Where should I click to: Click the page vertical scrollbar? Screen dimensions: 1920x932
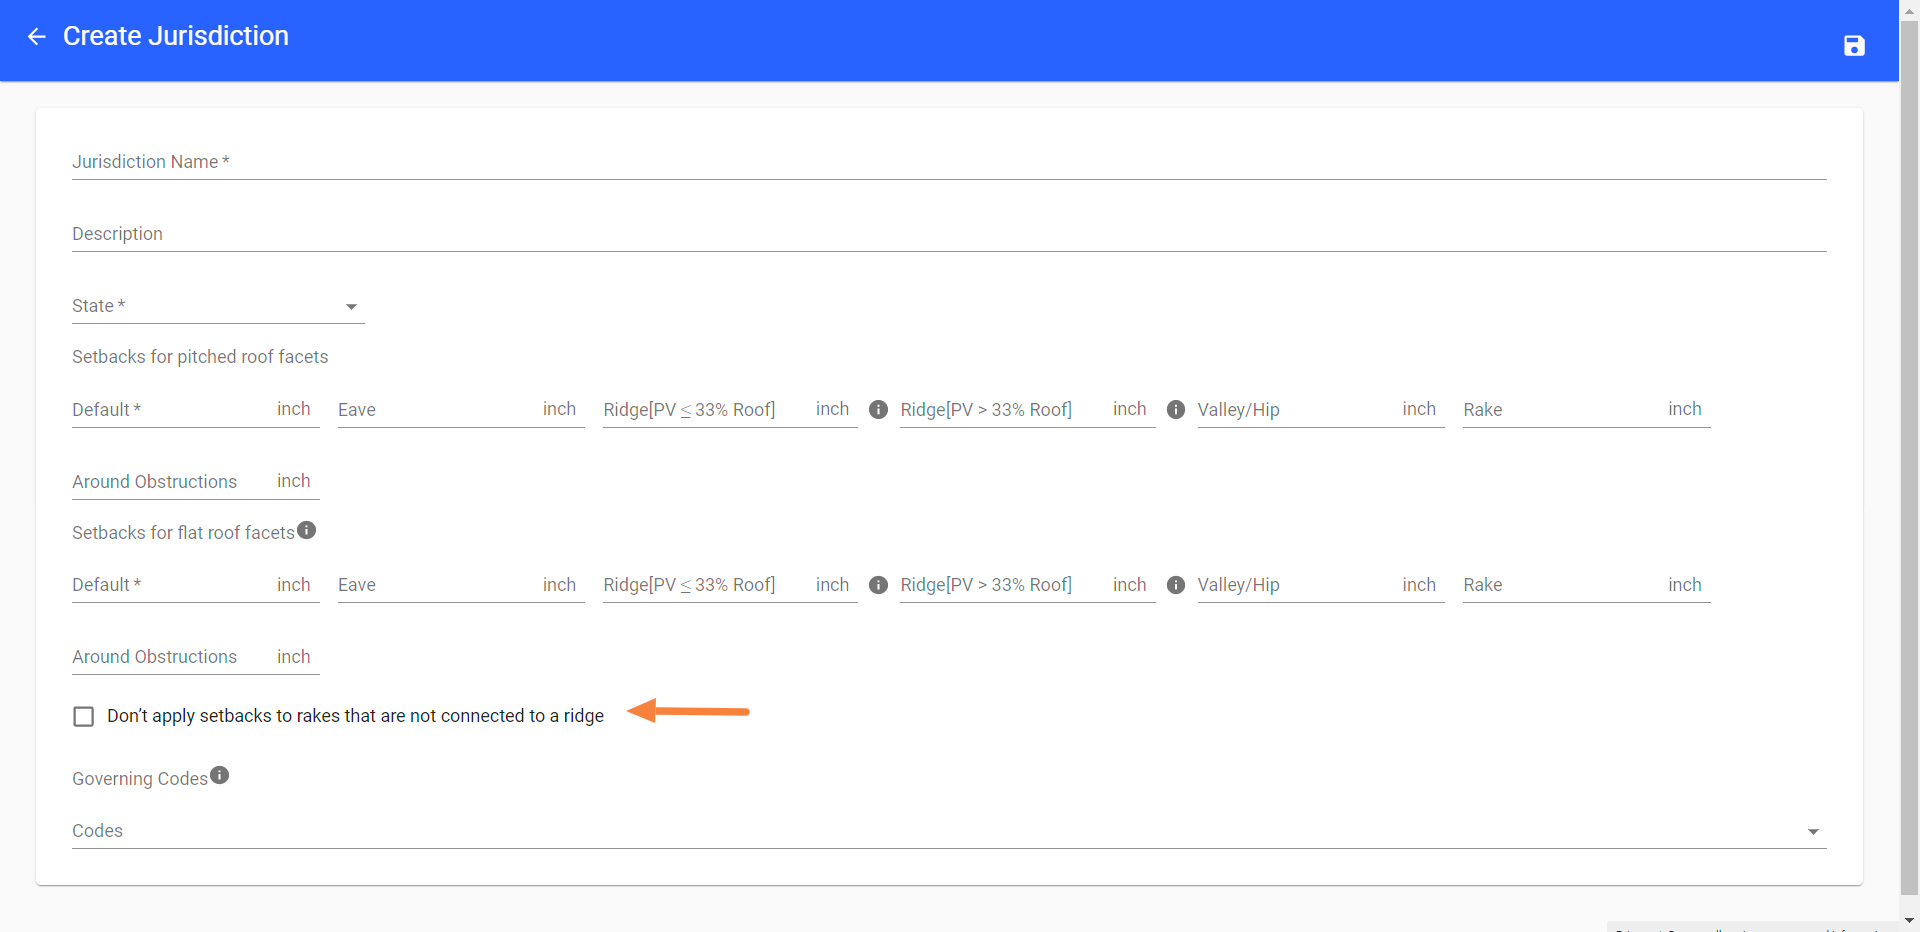(x=1909, y=450)
